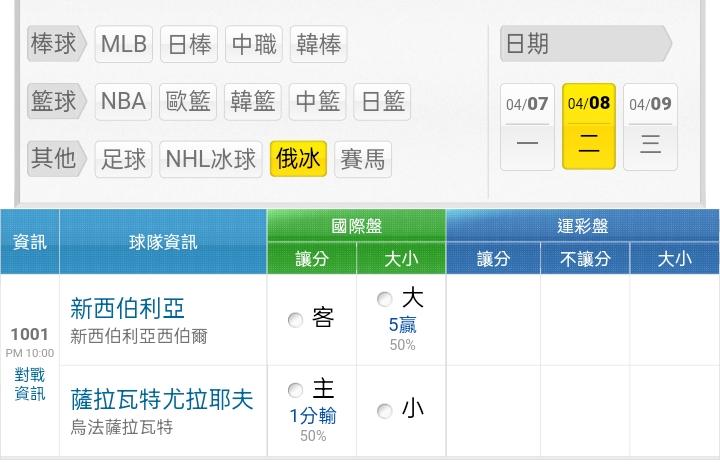
Task: Click the 5贏 over/under text
Action: [403, 325]
